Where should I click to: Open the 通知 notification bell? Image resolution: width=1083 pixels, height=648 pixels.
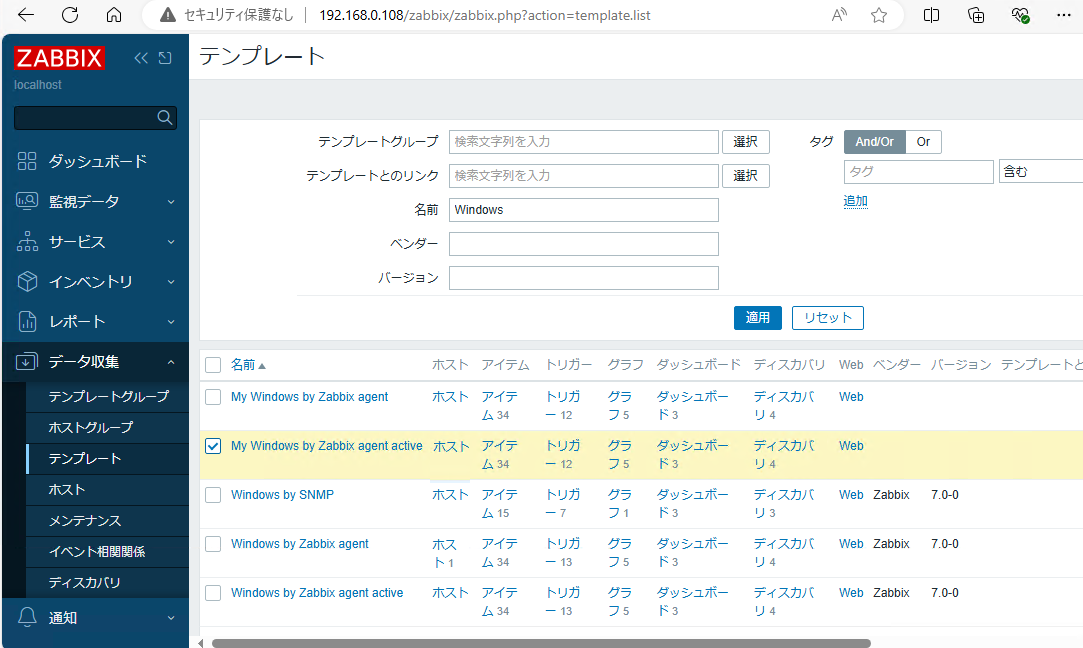(27, 618)
